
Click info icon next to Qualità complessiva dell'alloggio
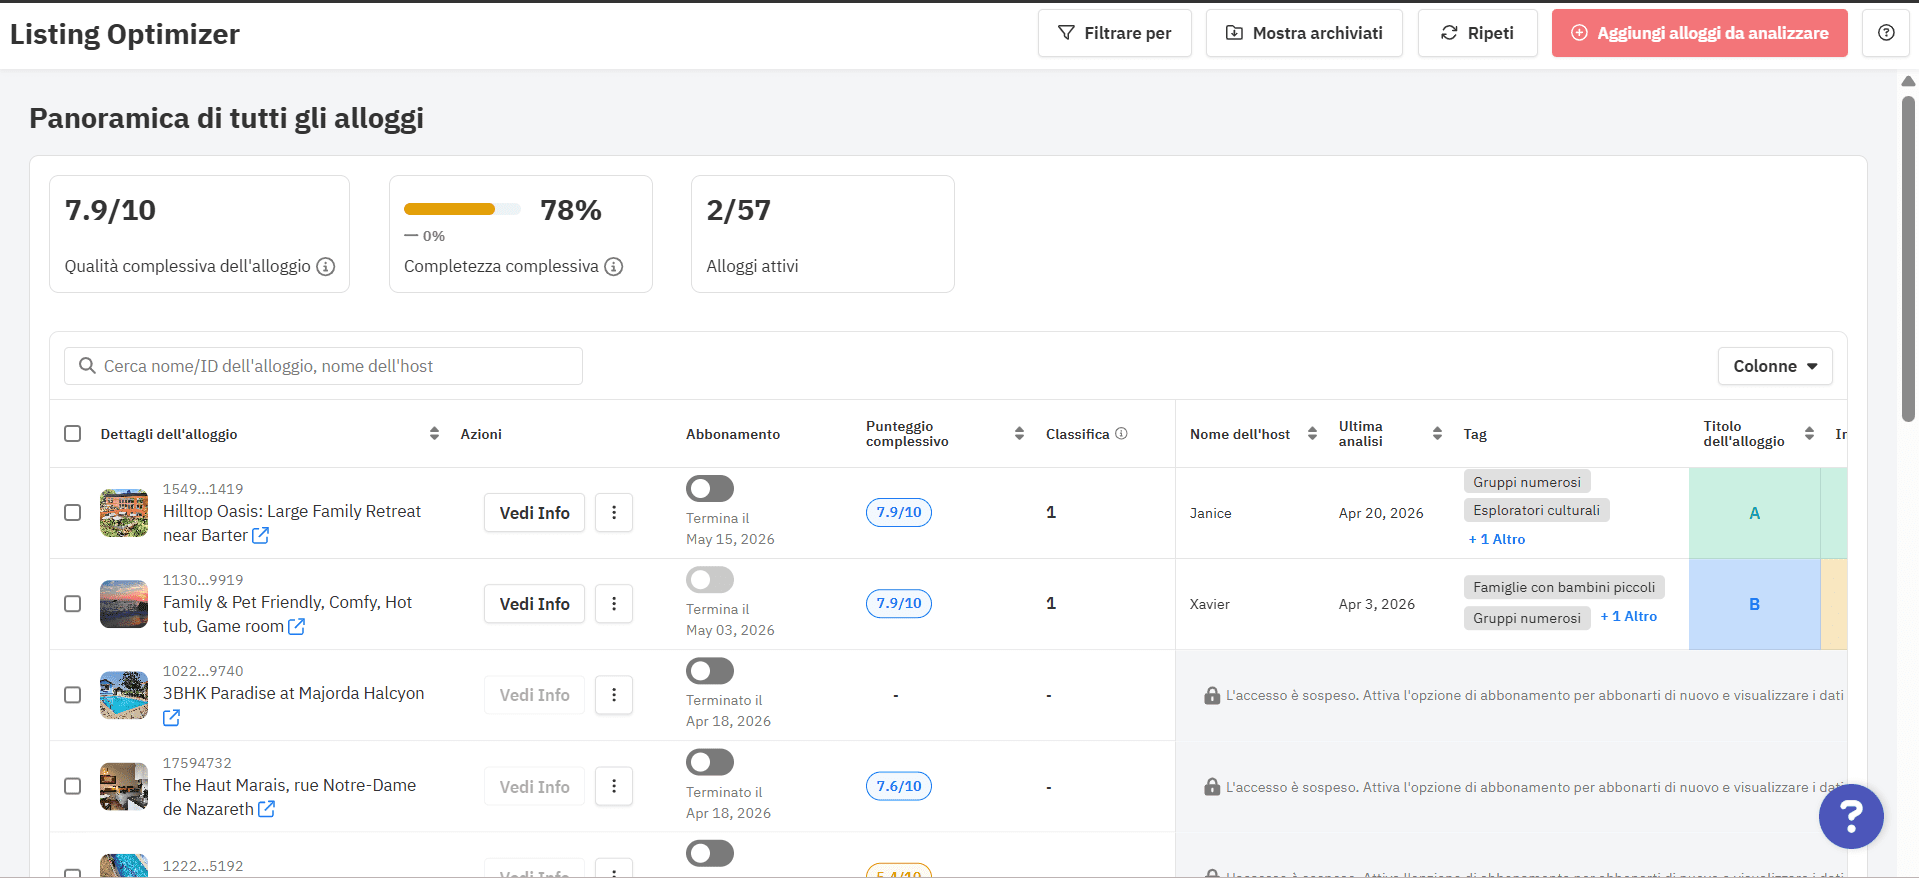point(326,266)
